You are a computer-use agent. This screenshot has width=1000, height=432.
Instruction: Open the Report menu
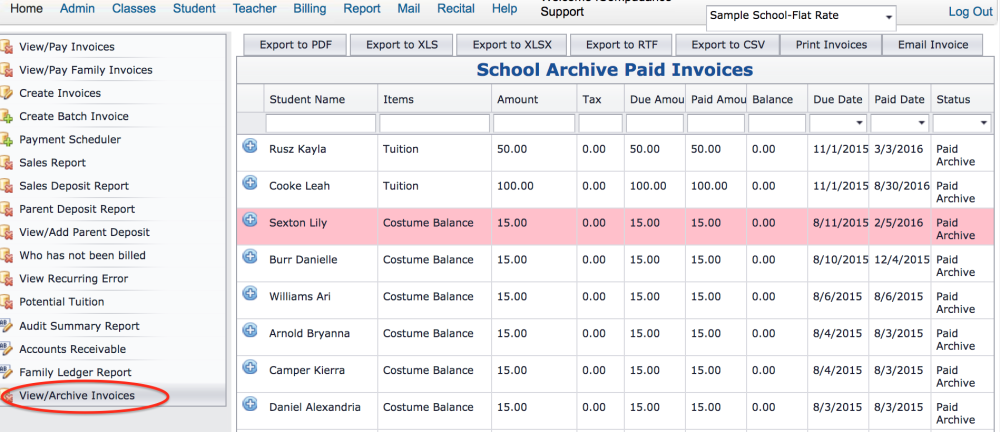click(x=362, y=9)
